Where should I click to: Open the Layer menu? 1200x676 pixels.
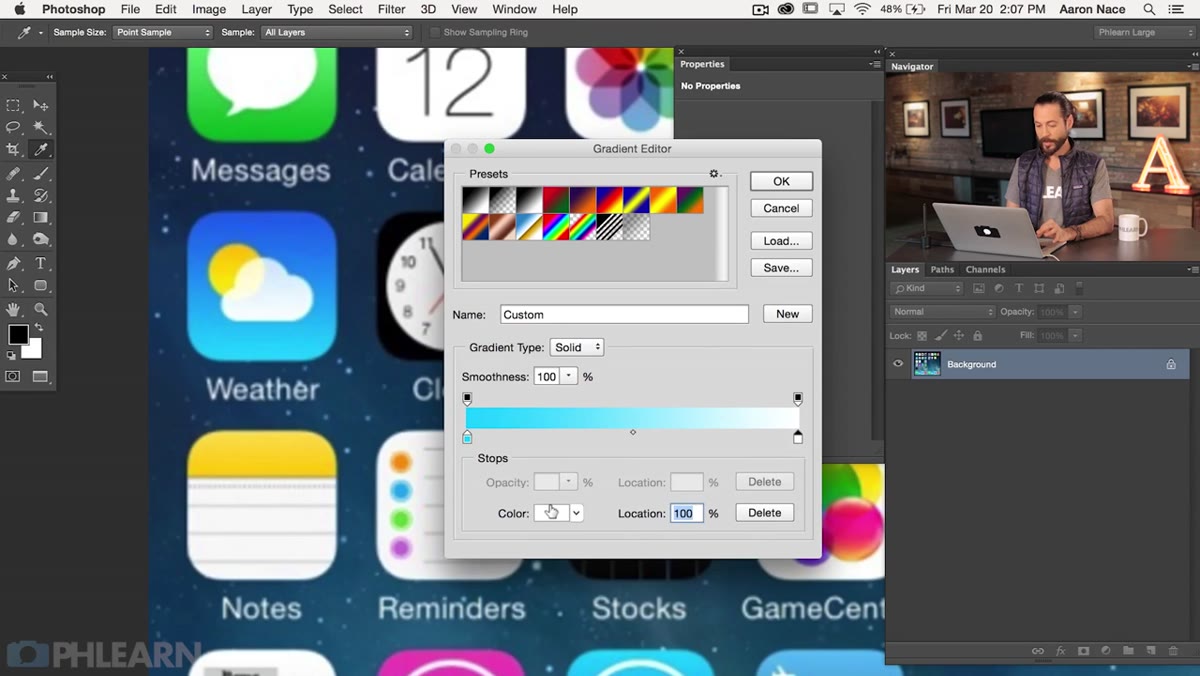click(257, 9)
